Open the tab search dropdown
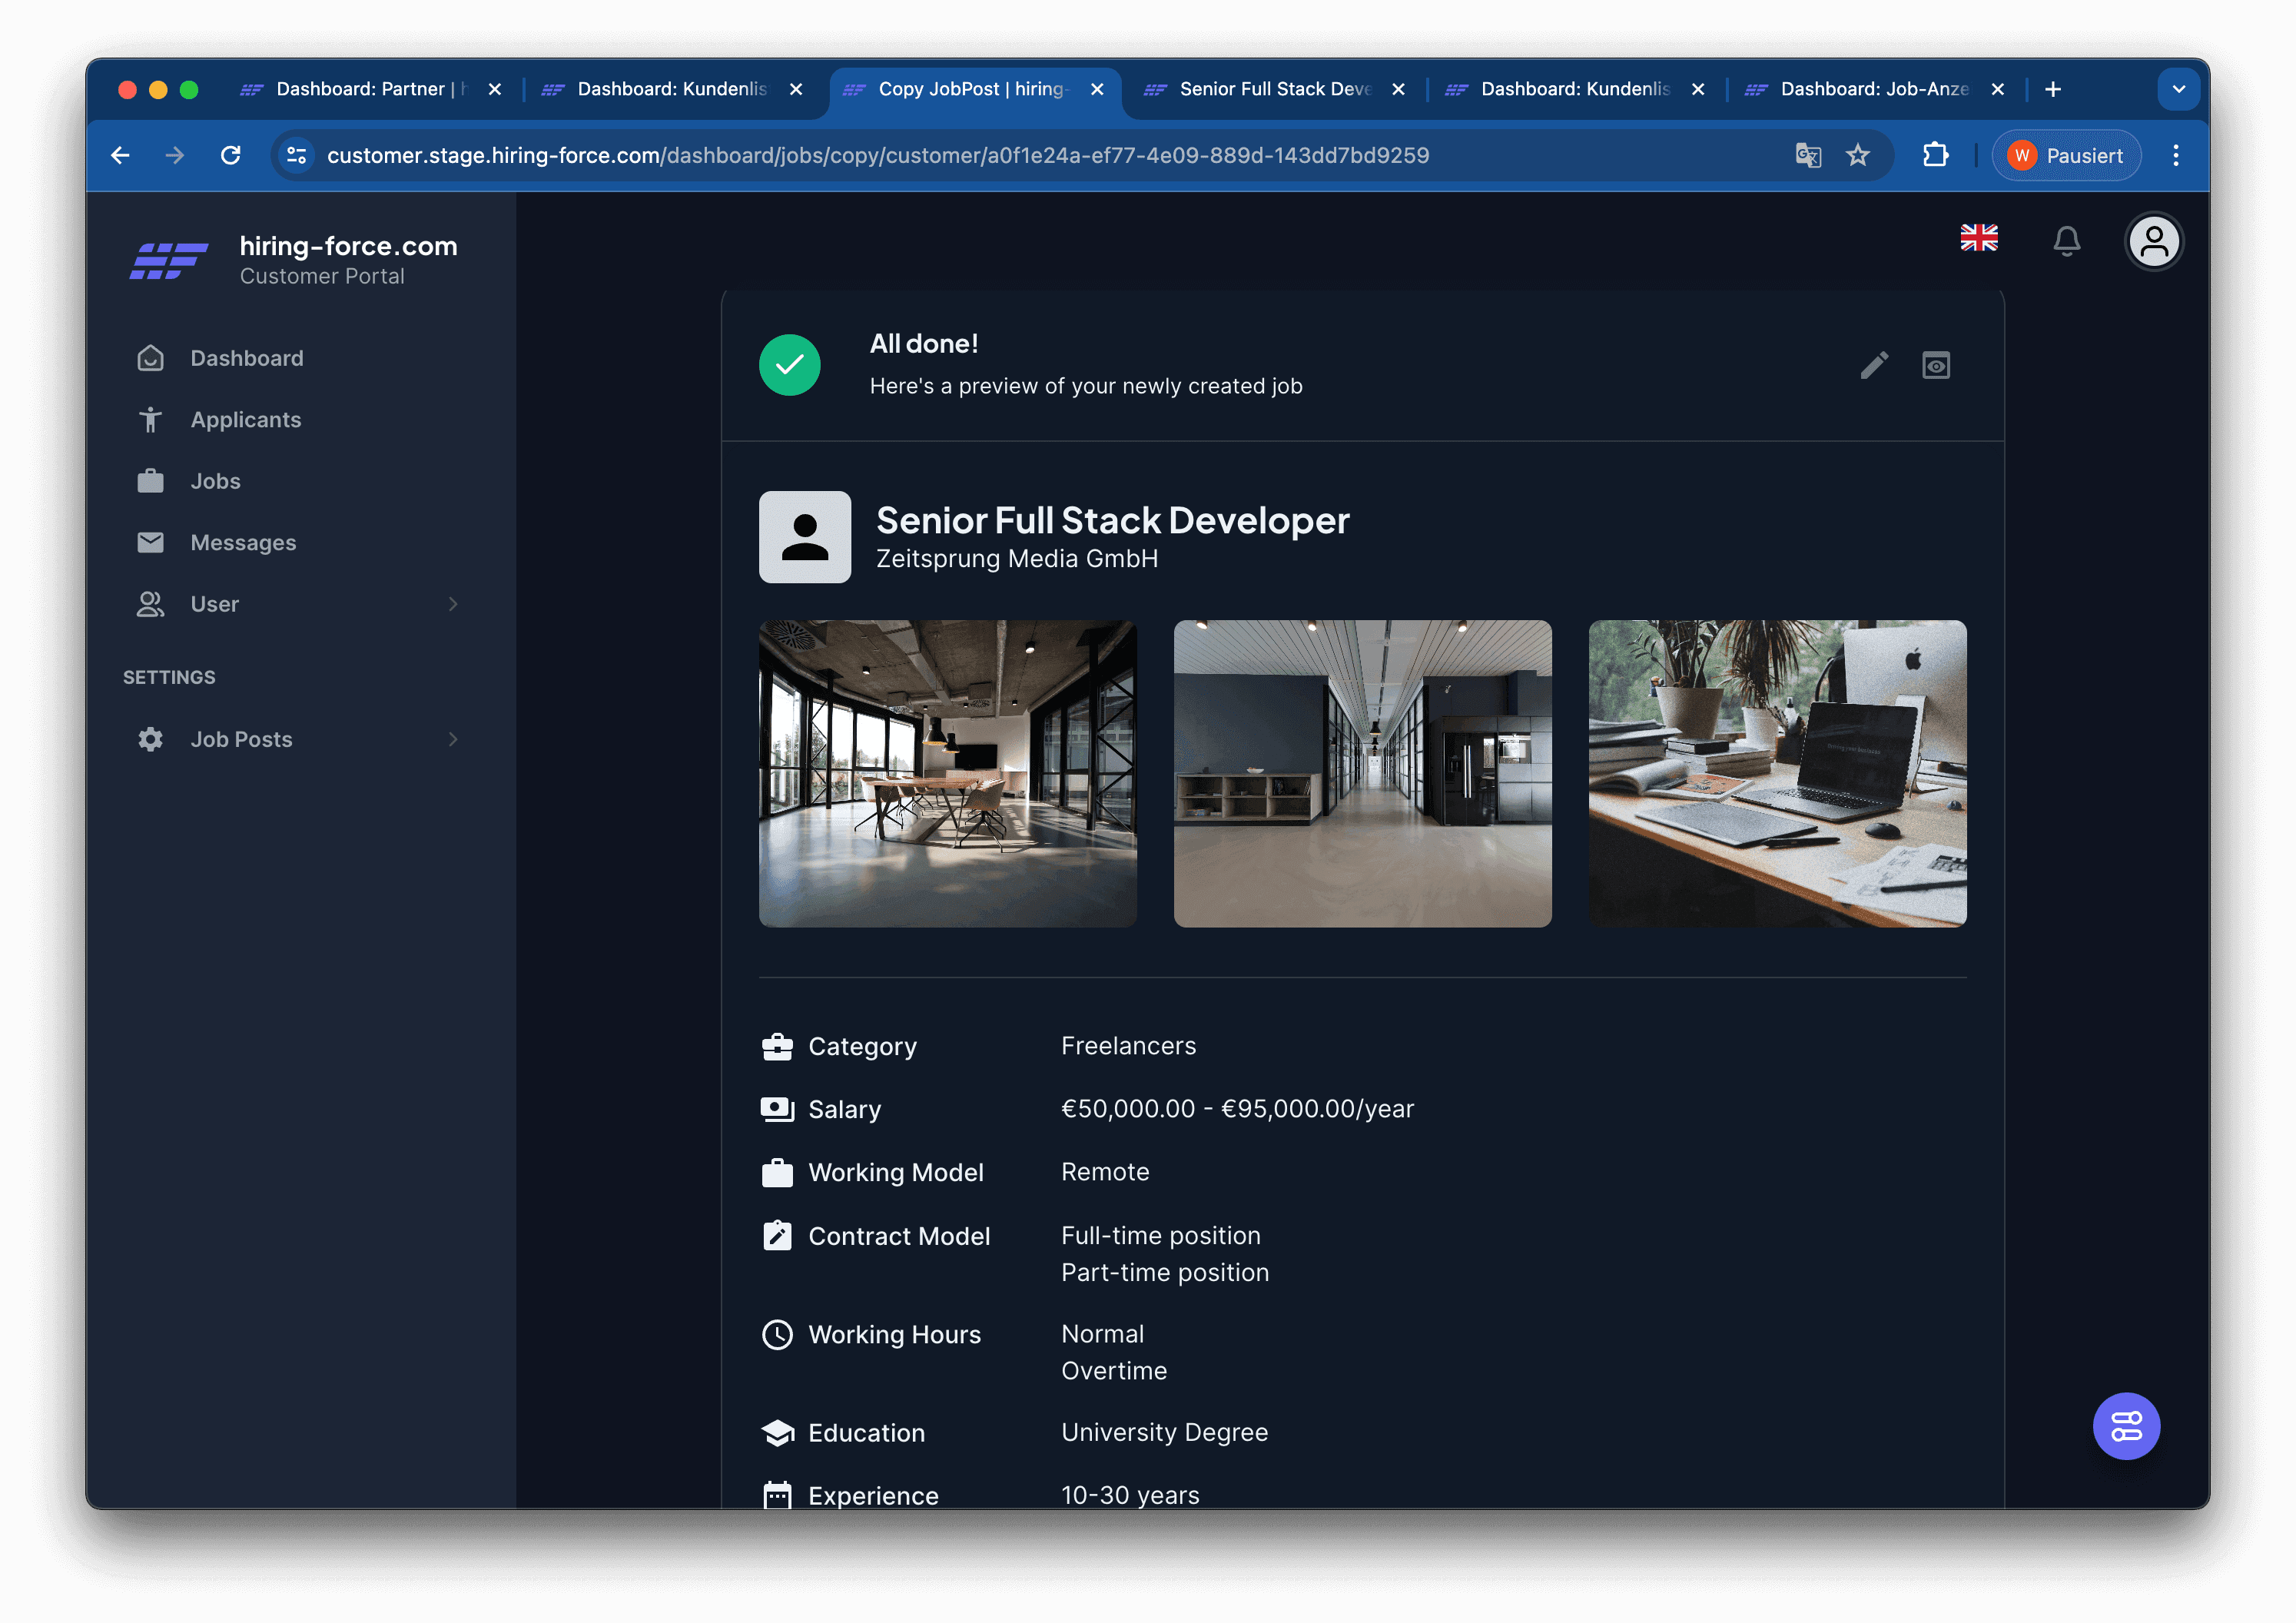Image resolution: width=2296 pixels, height=1623 pixels. [2178, 89]
